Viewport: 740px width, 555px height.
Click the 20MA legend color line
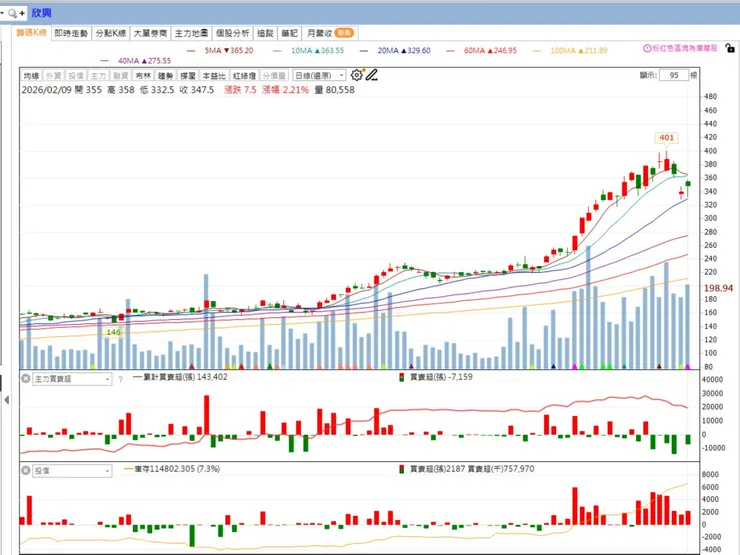pos(363,50)
